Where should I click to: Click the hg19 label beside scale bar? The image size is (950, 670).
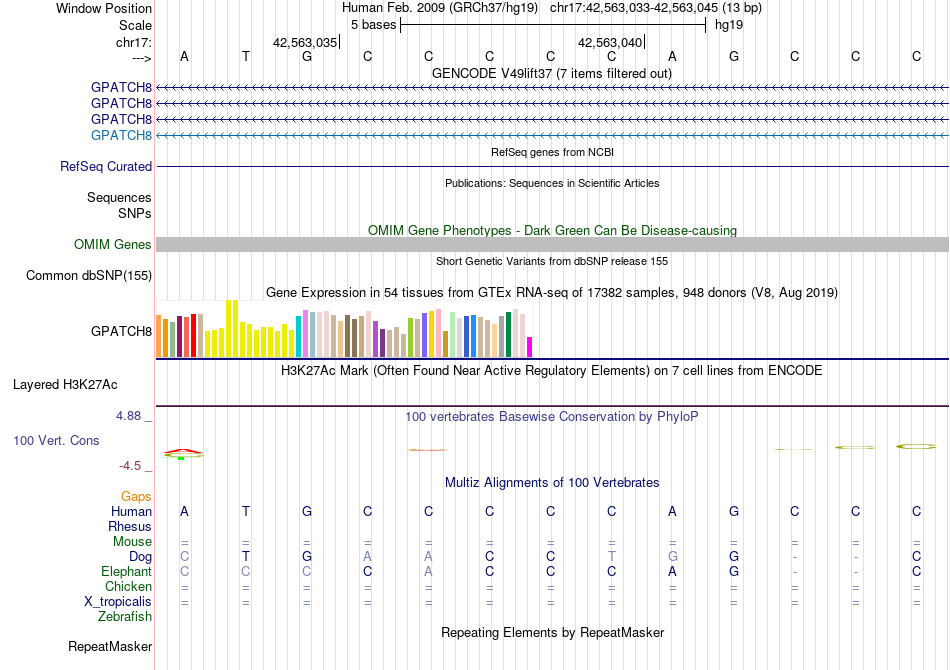point(729,25)
